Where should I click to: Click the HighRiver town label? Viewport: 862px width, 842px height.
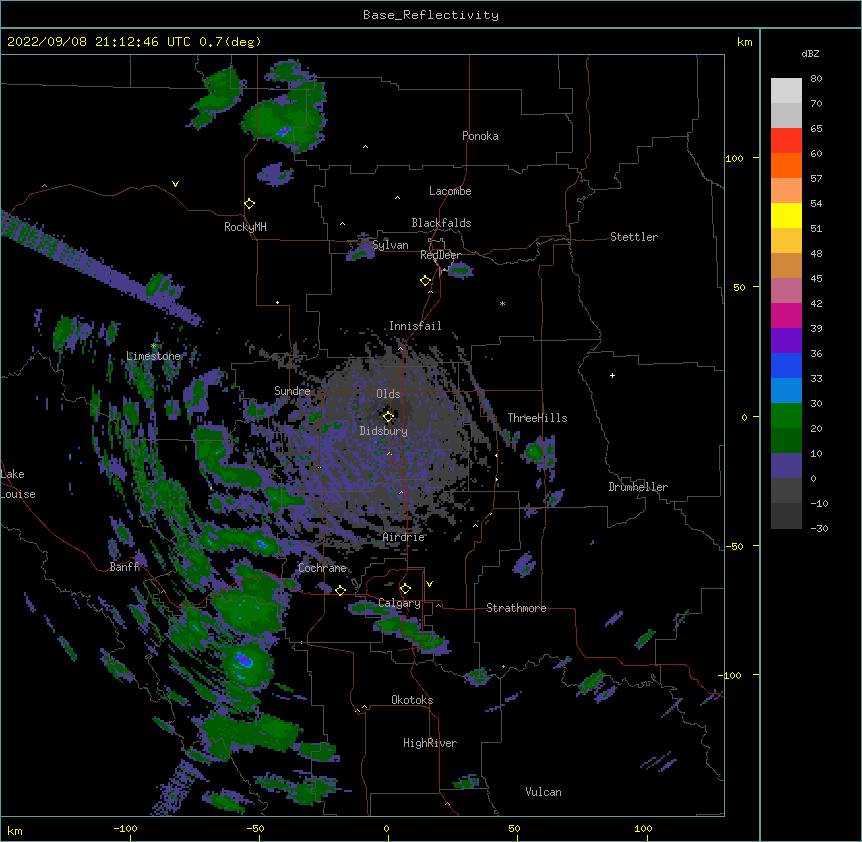[x=430, y=743]
